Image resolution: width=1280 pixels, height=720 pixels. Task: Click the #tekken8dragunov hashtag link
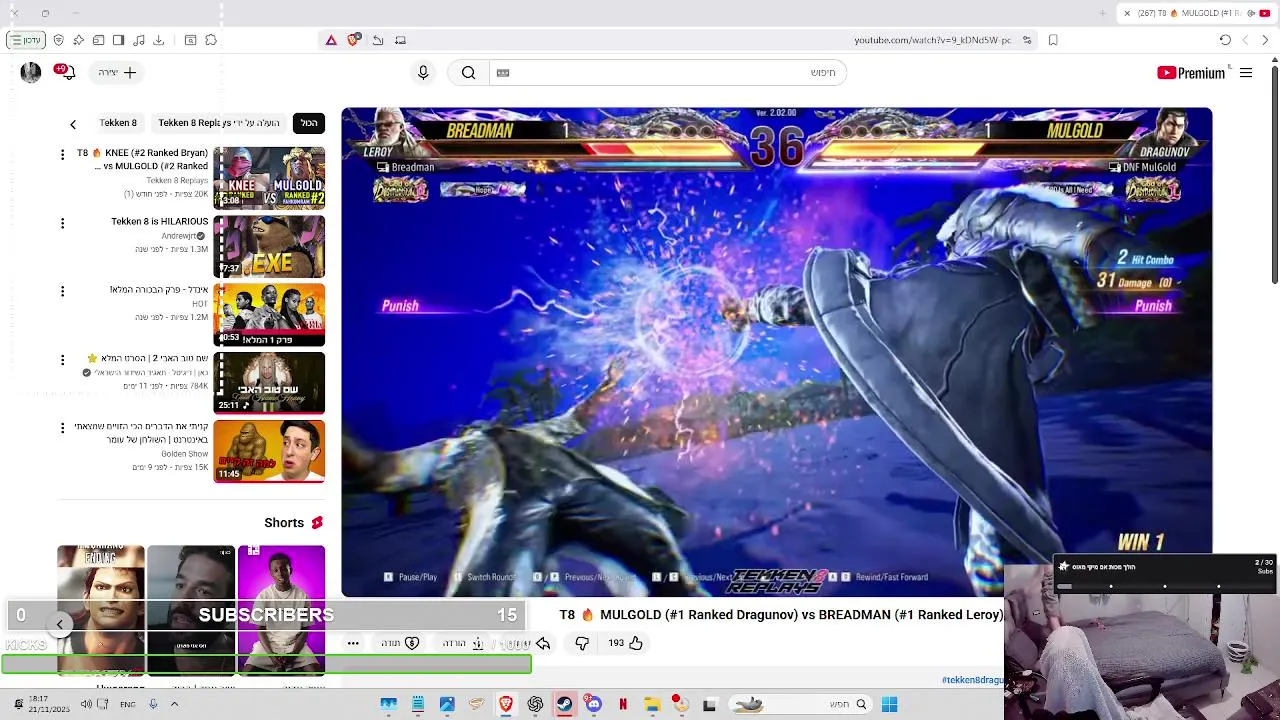pyautogui.click(x=972, y=680)
